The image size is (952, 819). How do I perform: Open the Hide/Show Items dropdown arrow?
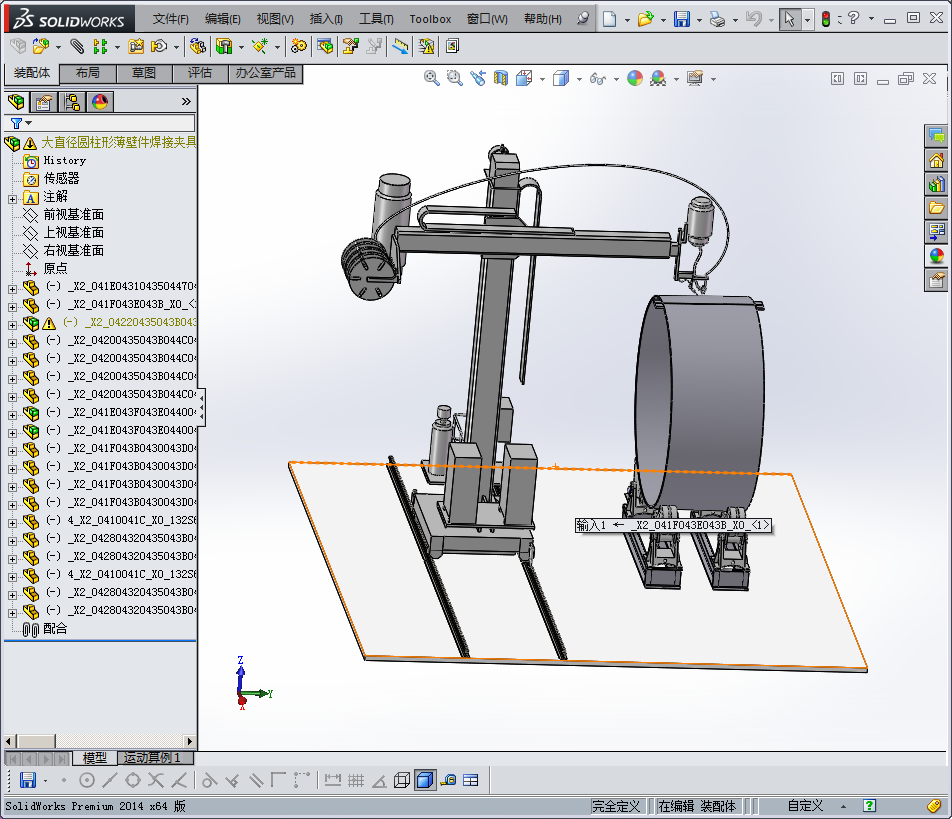pos(616,79)
